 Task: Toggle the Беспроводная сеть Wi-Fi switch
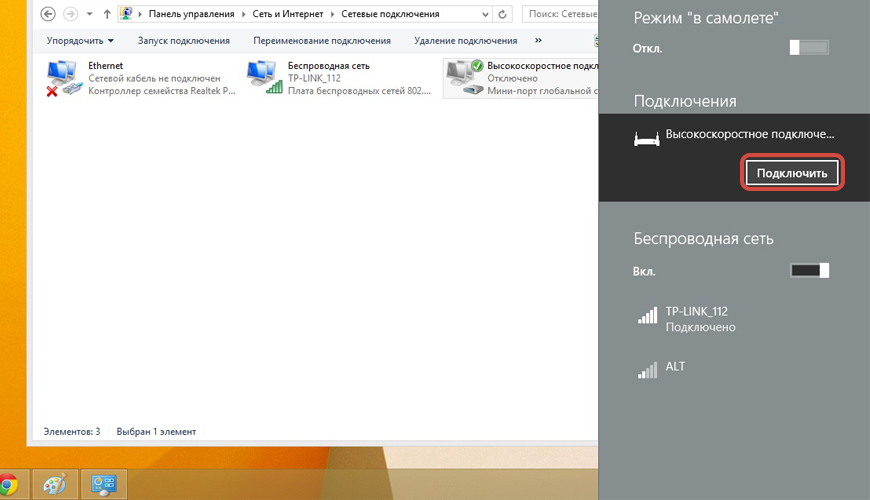[809, 270]
